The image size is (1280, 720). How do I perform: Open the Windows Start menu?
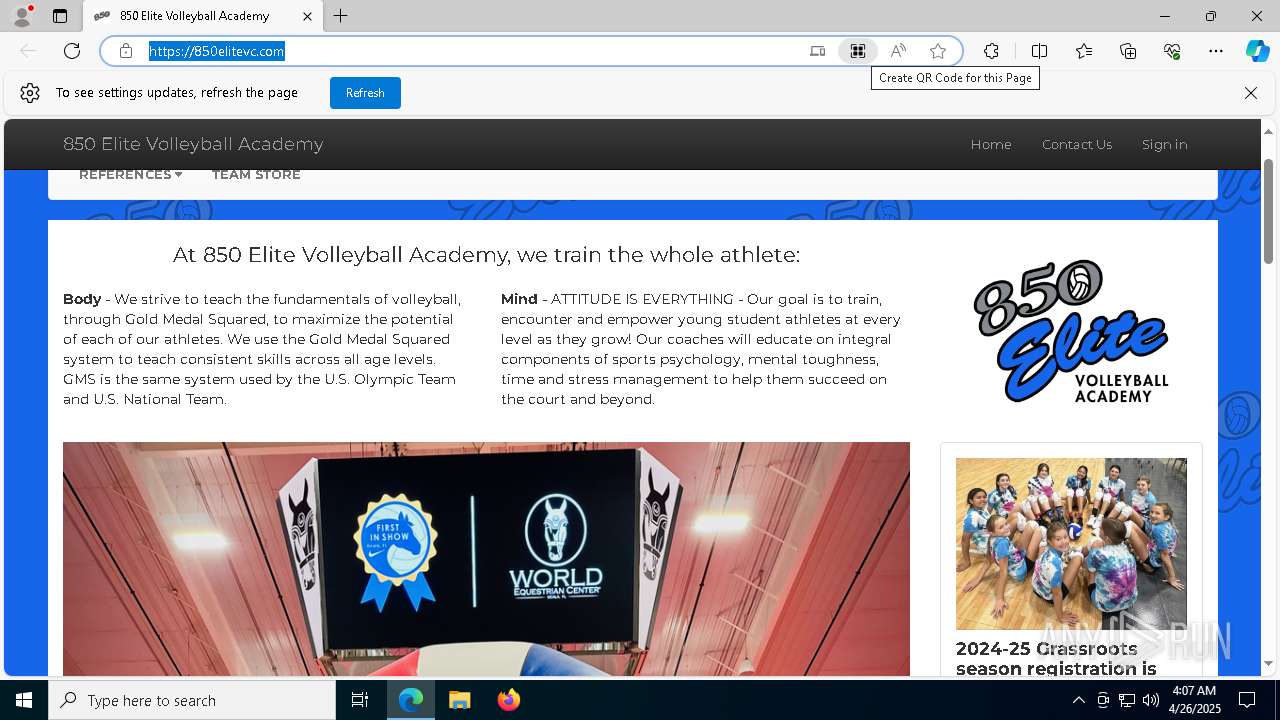point(24,700)
